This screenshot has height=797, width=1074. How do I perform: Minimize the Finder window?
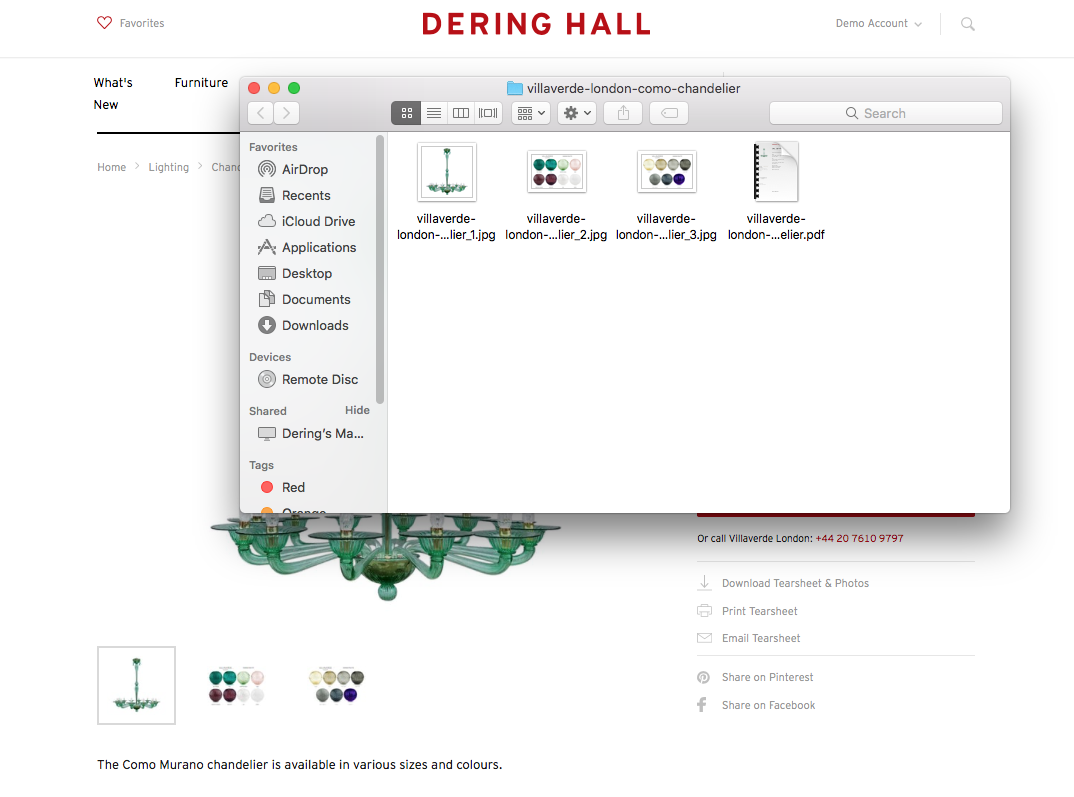274,88
